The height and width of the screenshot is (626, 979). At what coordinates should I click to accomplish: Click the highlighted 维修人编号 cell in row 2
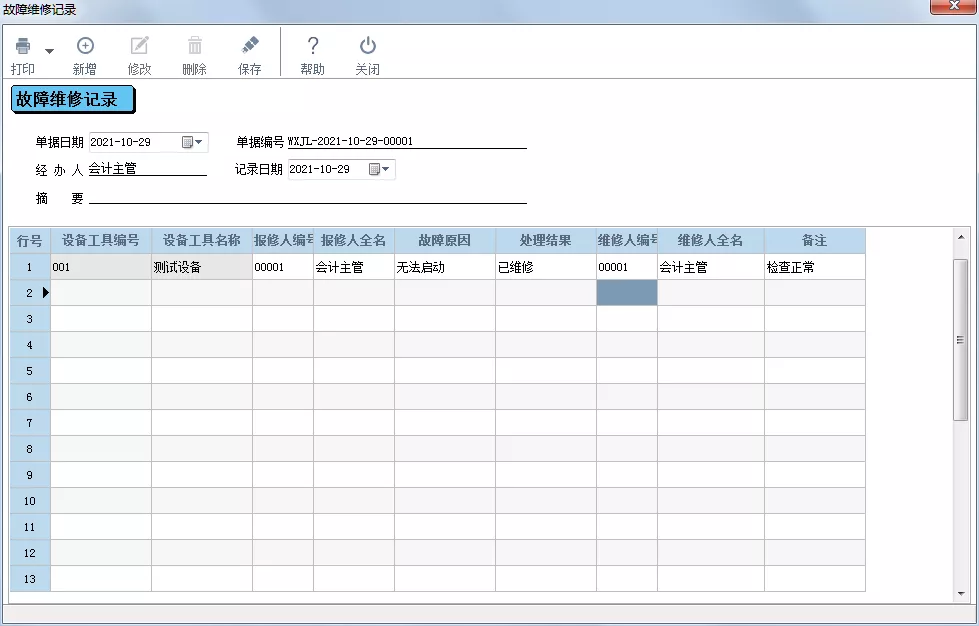627,293
